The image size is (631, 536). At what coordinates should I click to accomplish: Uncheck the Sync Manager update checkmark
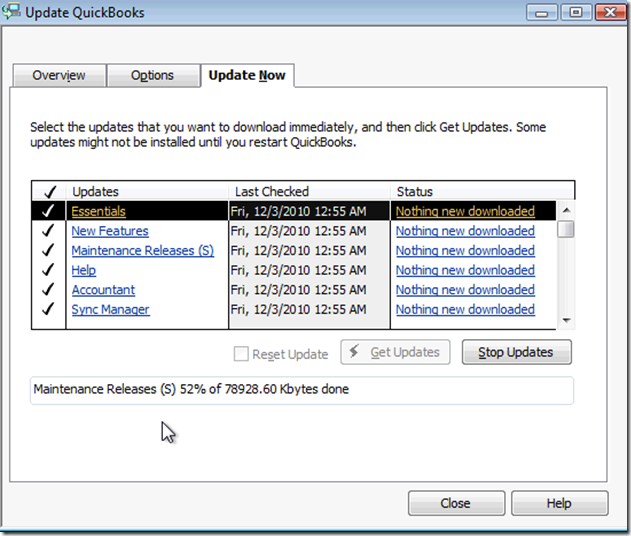click(x=49, y=309)
